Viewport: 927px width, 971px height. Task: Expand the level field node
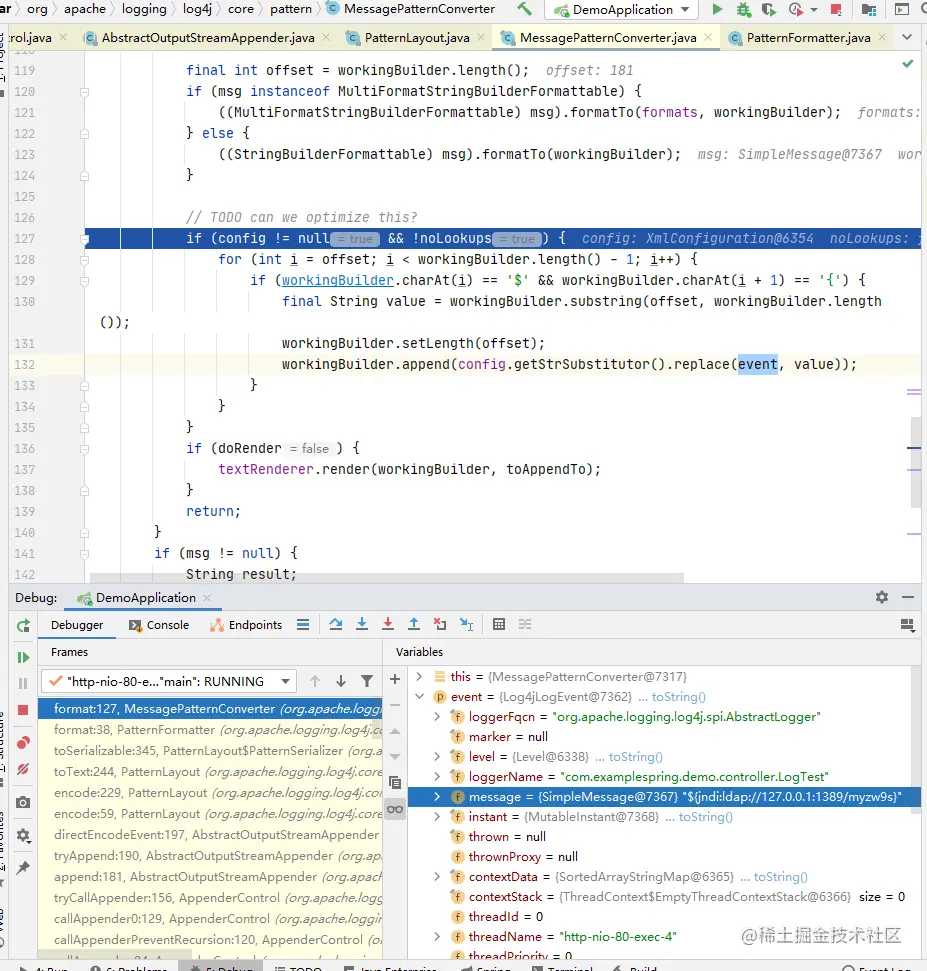[x=437, y=756]
